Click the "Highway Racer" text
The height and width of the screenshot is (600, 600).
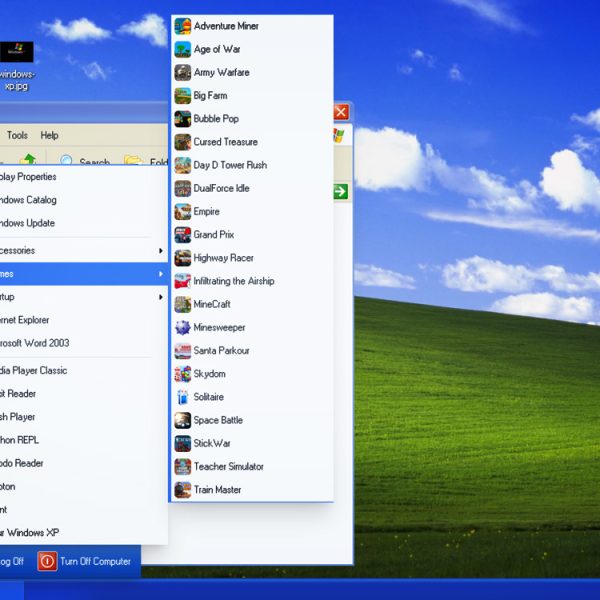coord(223,258)
